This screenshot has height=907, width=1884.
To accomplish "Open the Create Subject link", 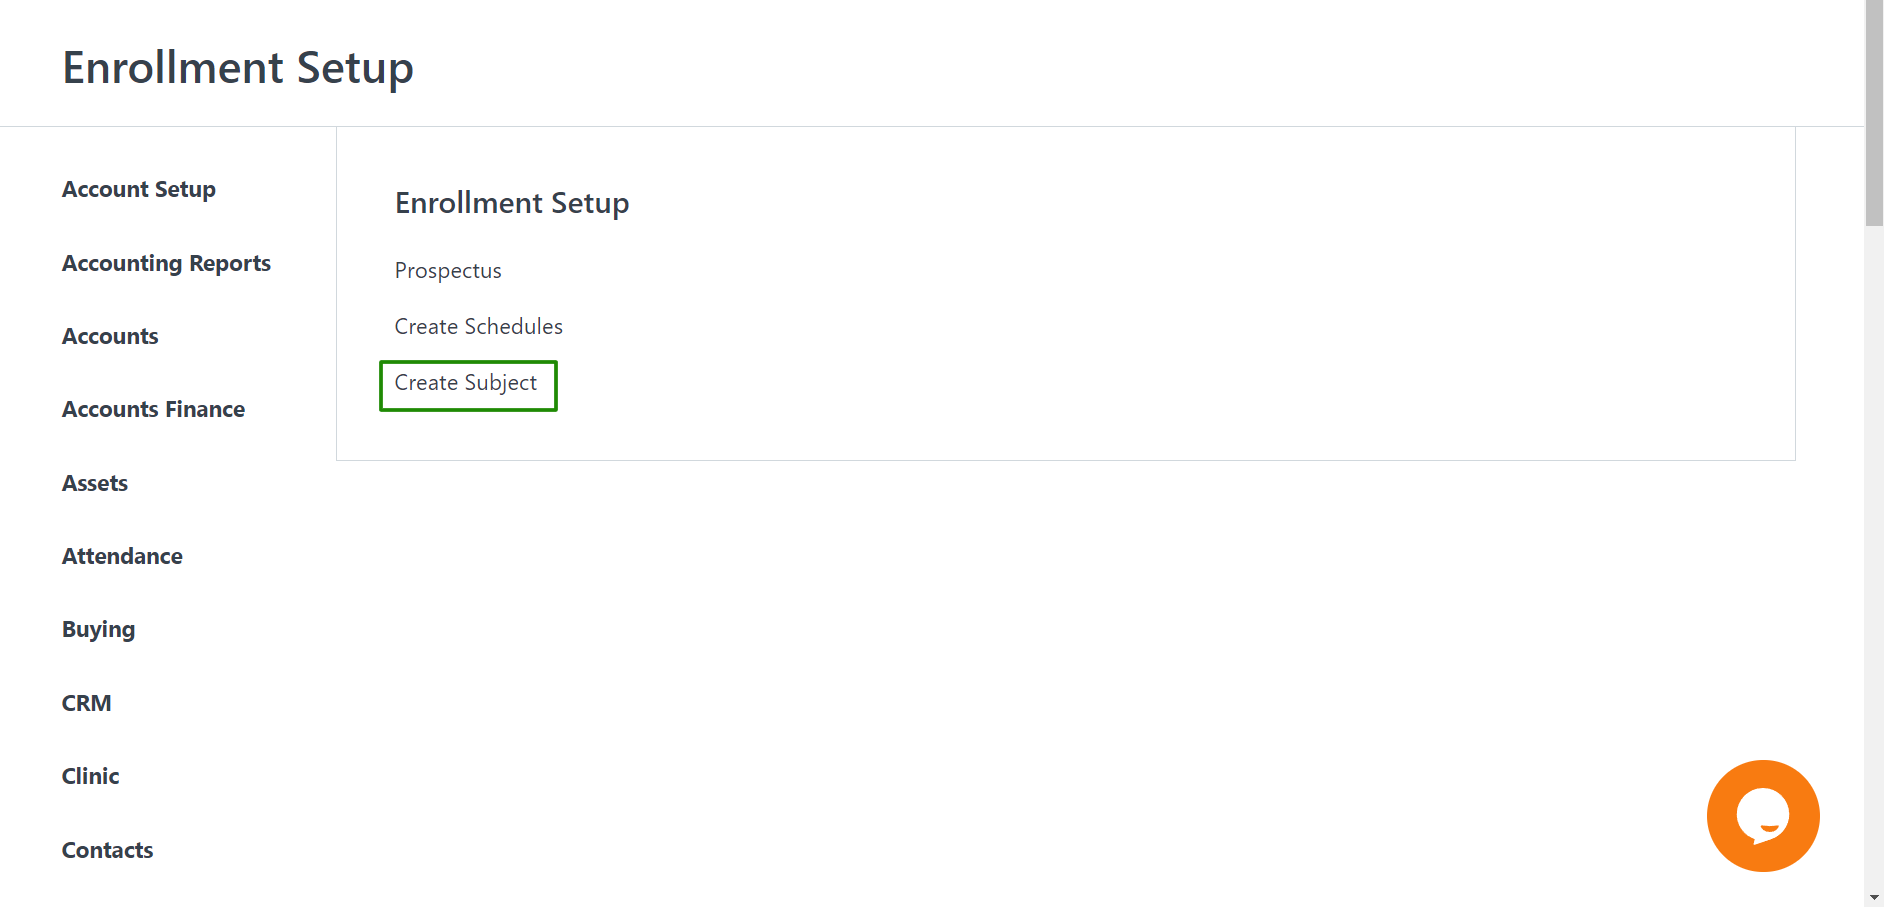I will click(466, 383).
